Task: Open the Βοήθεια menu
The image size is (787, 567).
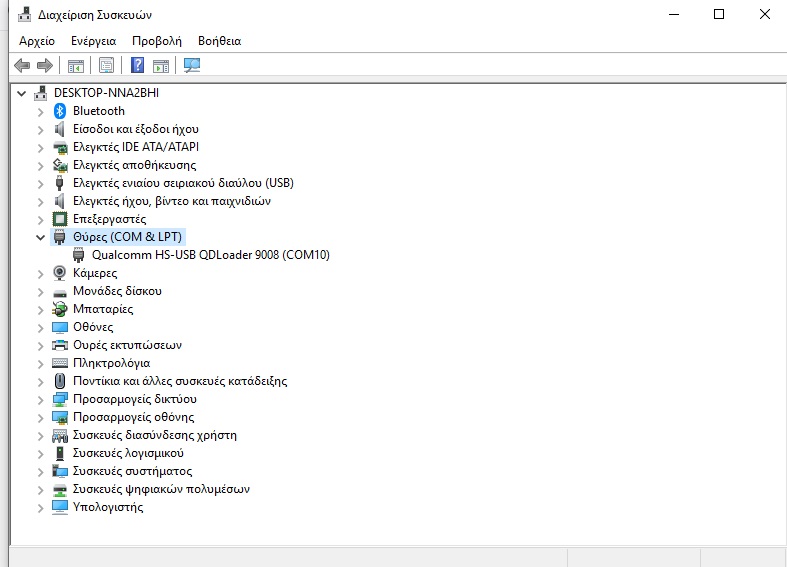Action: pos(219,41)
